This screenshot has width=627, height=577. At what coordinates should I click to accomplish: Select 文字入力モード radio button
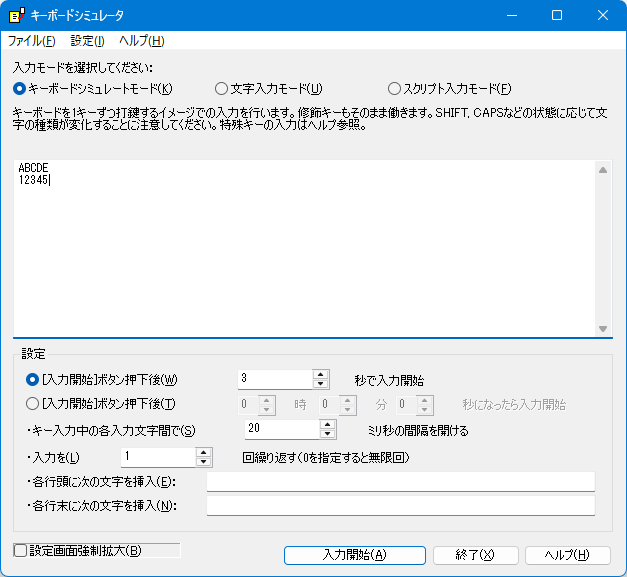click(x=222, y=89)
